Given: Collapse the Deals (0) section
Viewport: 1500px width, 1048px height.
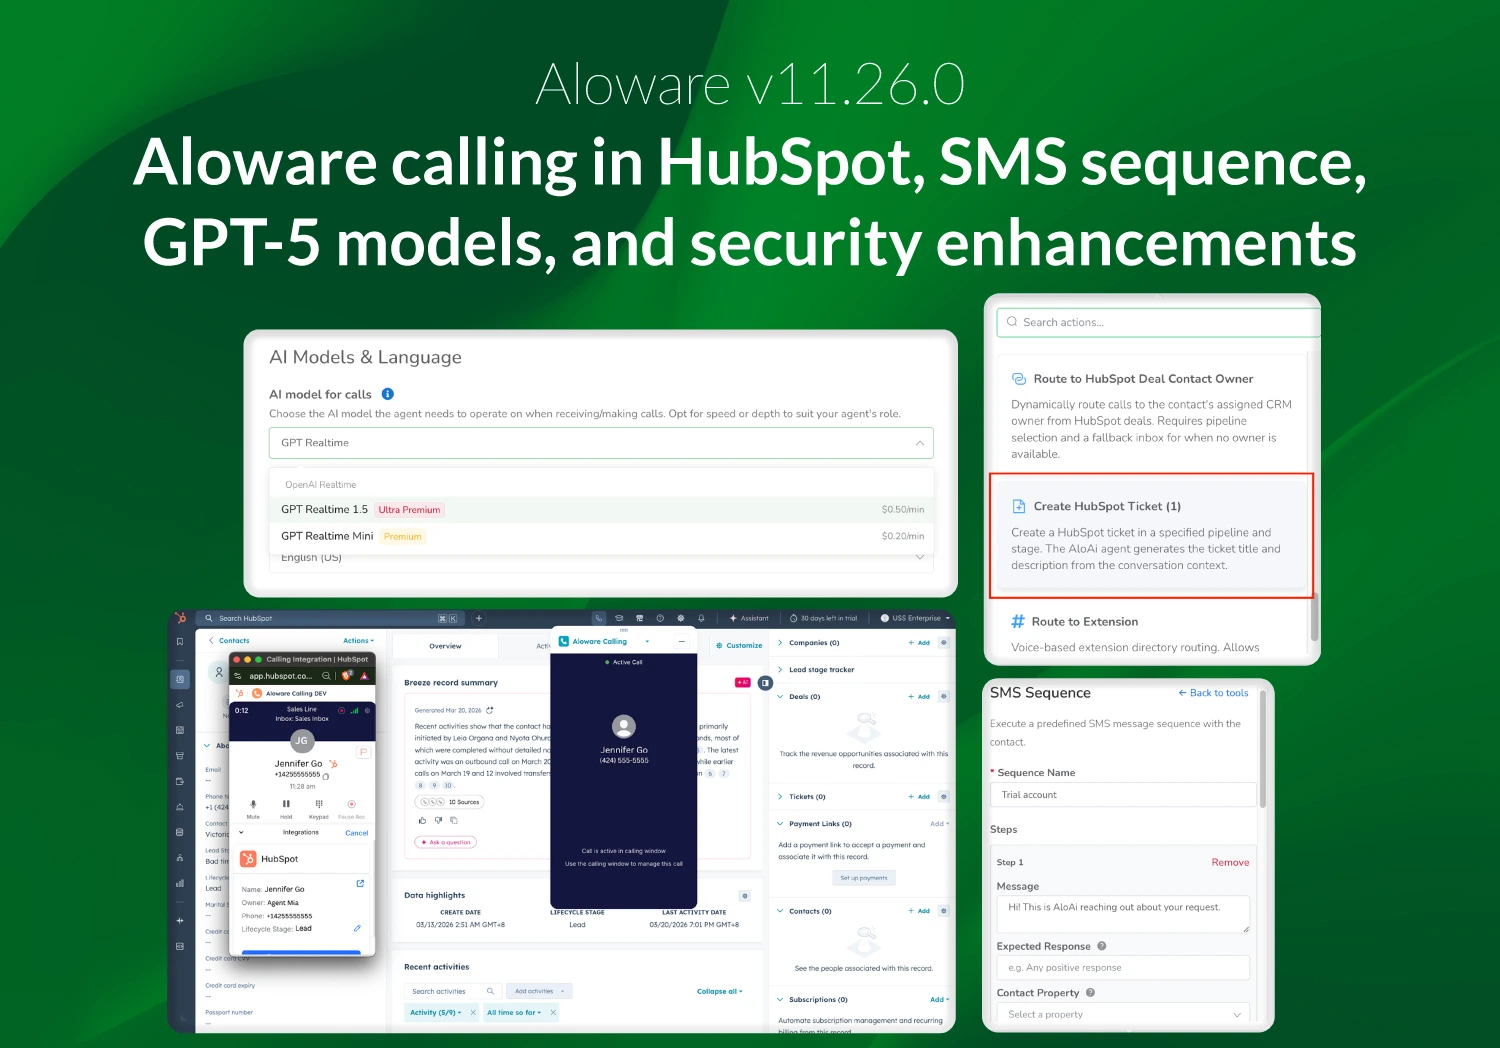Looking at the screenshot, I should click(780, 696).
